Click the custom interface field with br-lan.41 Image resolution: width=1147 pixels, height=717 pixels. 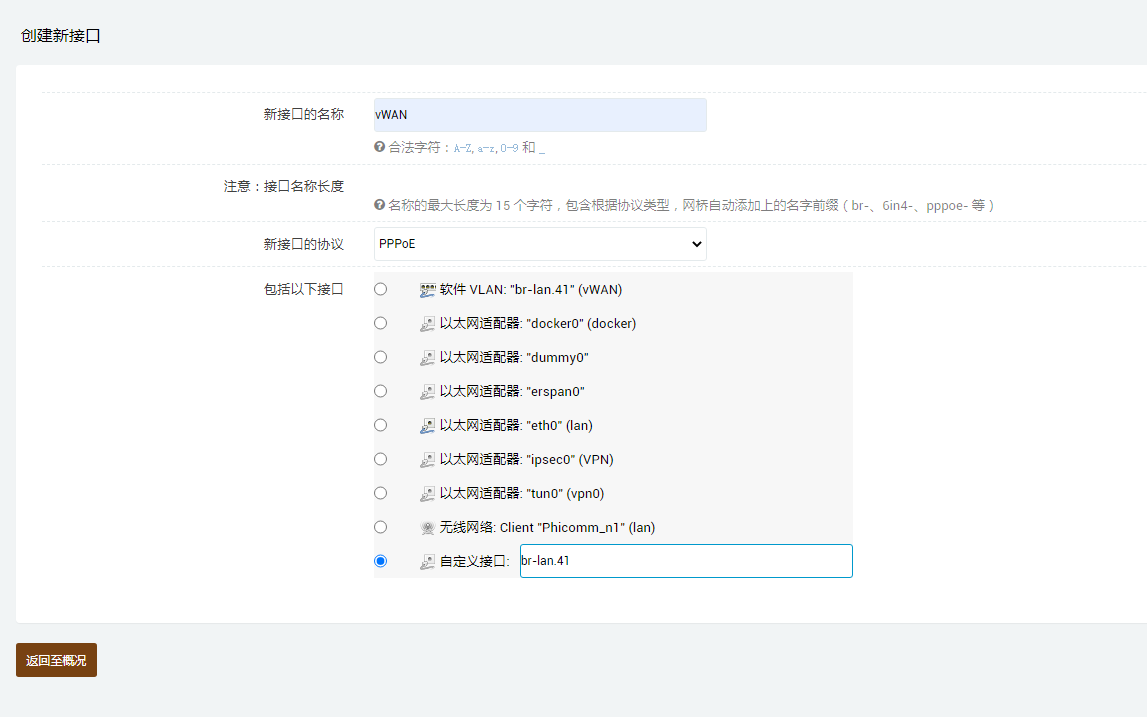[686, 561]
